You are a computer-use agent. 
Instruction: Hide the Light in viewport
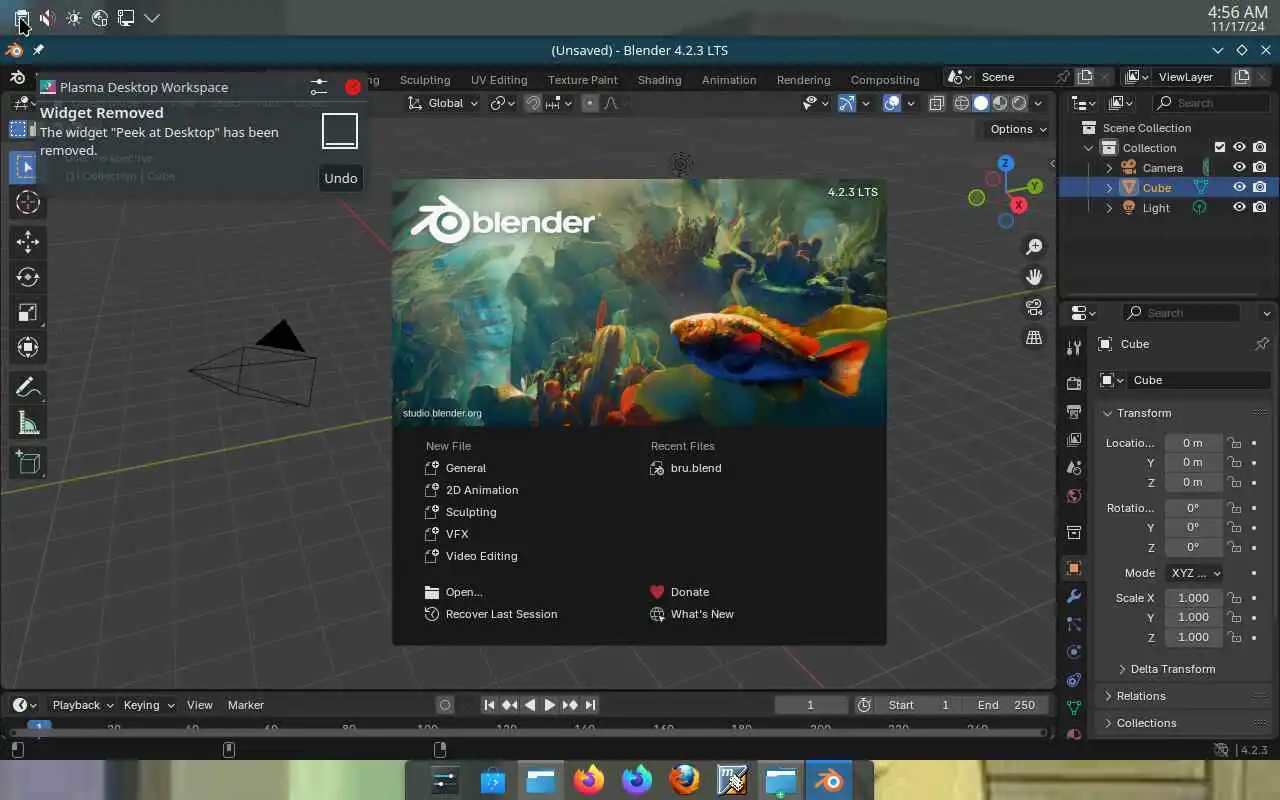point(1239,208)
